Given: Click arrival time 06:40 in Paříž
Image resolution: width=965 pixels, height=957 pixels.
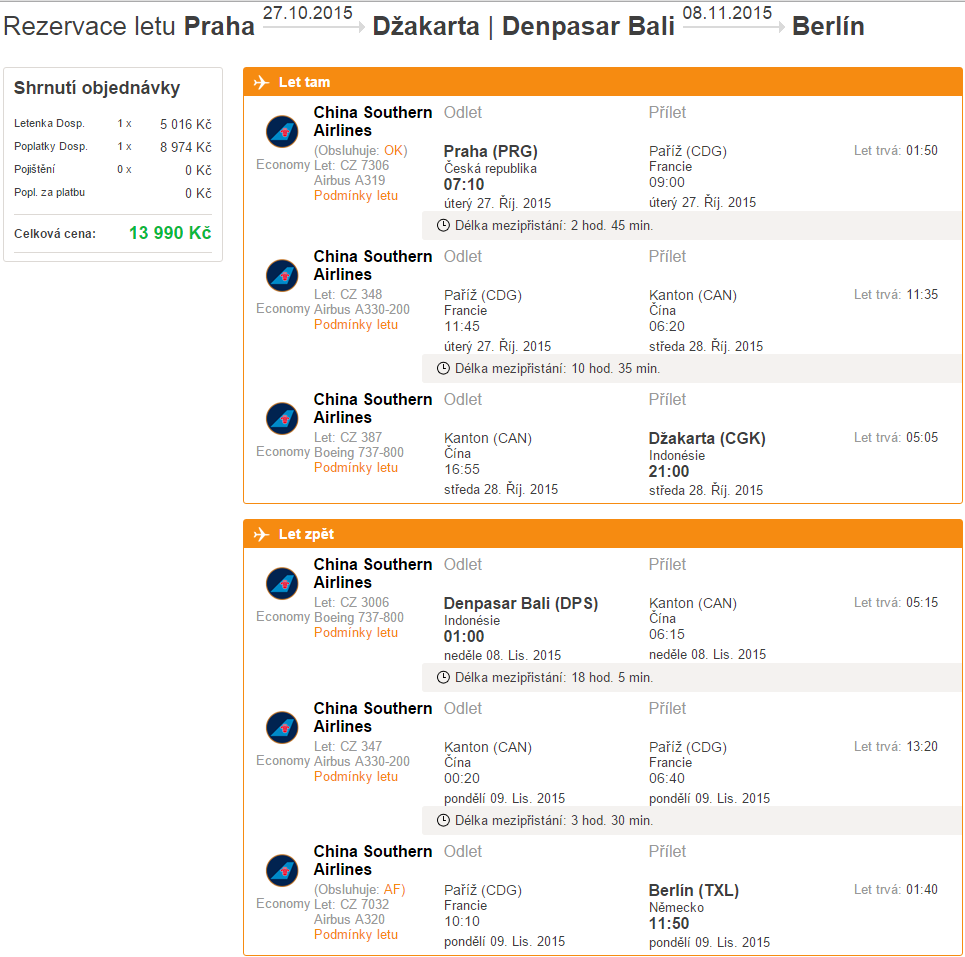Looking at the screenshot, I should 667,779.
